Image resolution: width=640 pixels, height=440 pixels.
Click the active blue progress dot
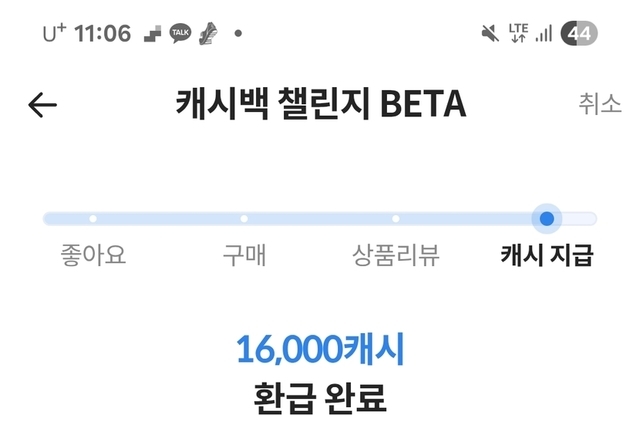546,218
